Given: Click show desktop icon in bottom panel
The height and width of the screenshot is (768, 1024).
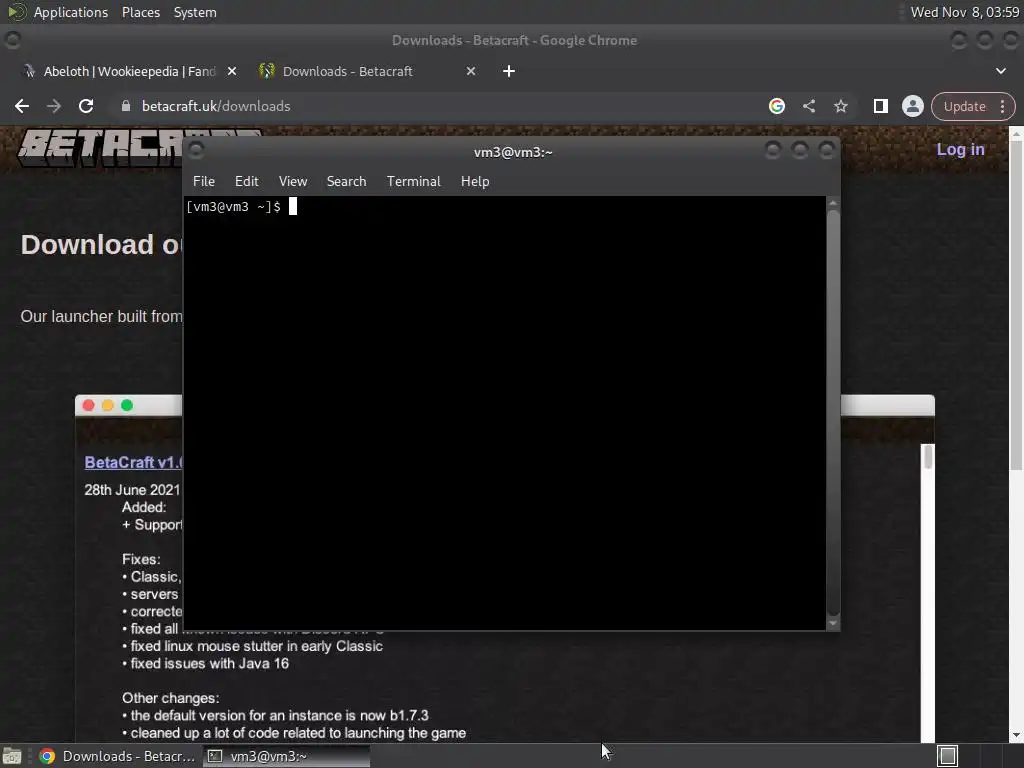Looking at the screenshot, I should (12, 756).
